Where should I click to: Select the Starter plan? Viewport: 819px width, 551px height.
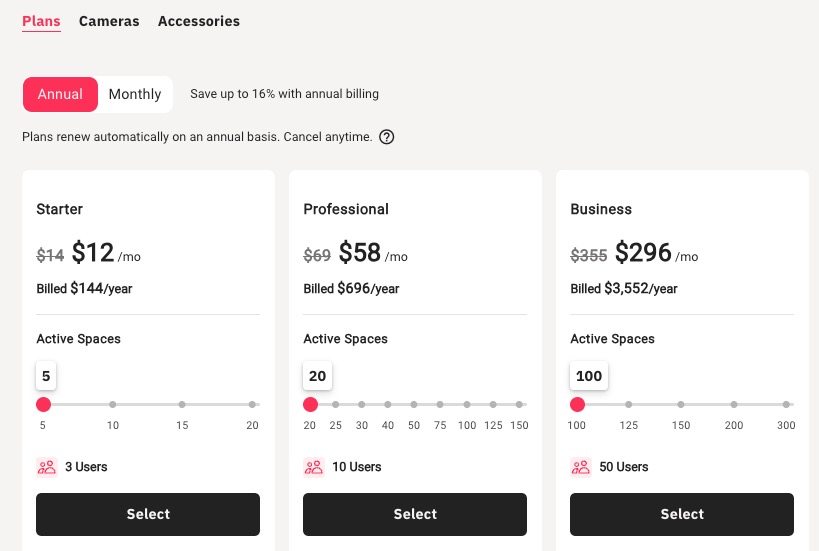(x=148, y=514)
